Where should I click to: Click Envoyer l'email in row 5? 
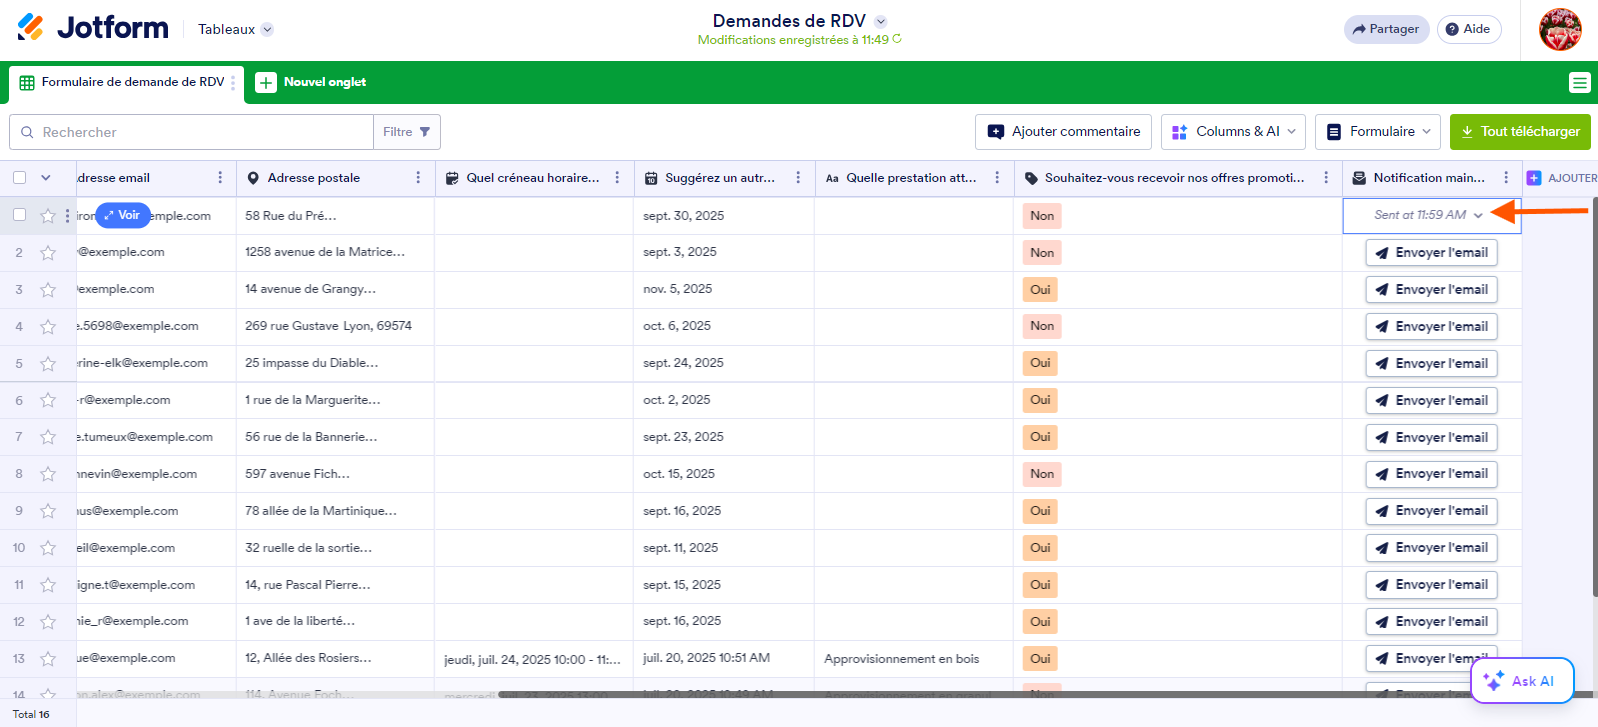pyautogui.click(x=1431, y=364)
